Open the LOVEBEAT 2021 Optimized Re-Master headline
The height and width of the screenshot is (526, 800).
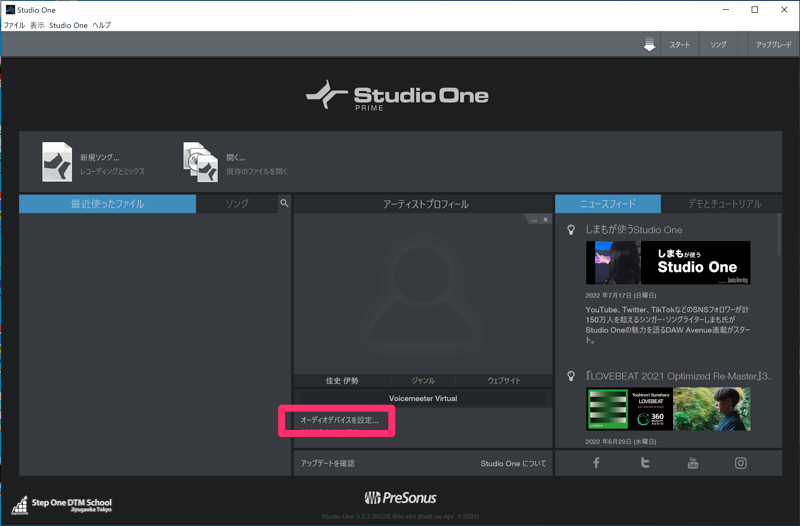pyautogui.click(x=678, y=377)
